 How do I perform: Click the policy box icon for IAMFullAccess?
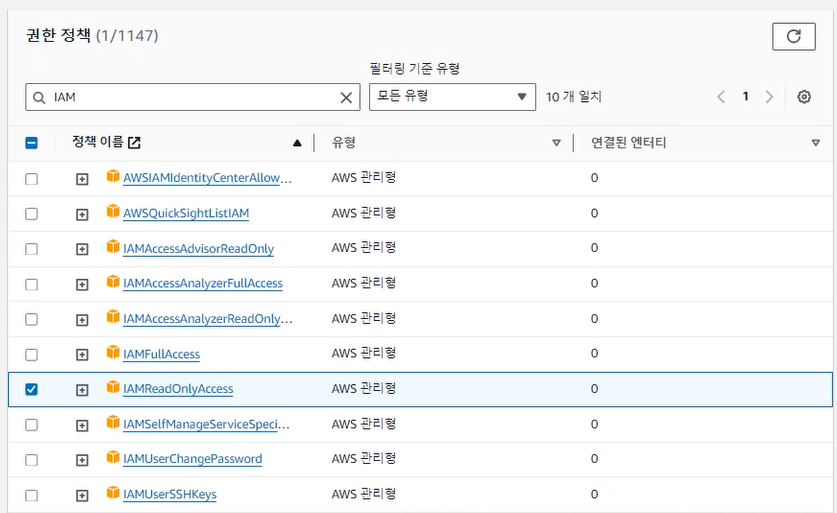tap(113, 352)
